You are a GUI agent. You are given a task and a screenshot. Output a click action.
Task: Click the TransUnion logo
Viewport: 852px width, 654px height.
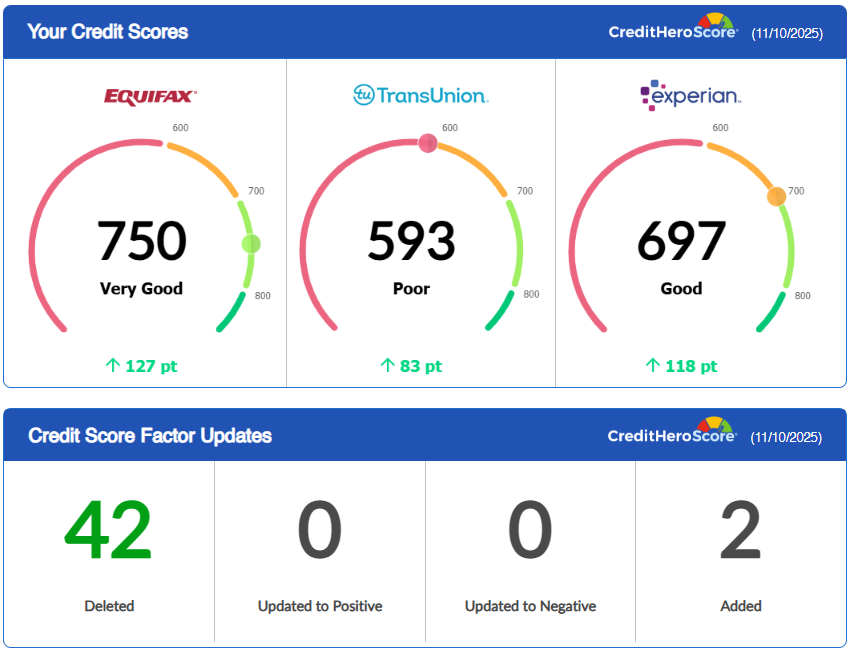[x=420, y=96]
